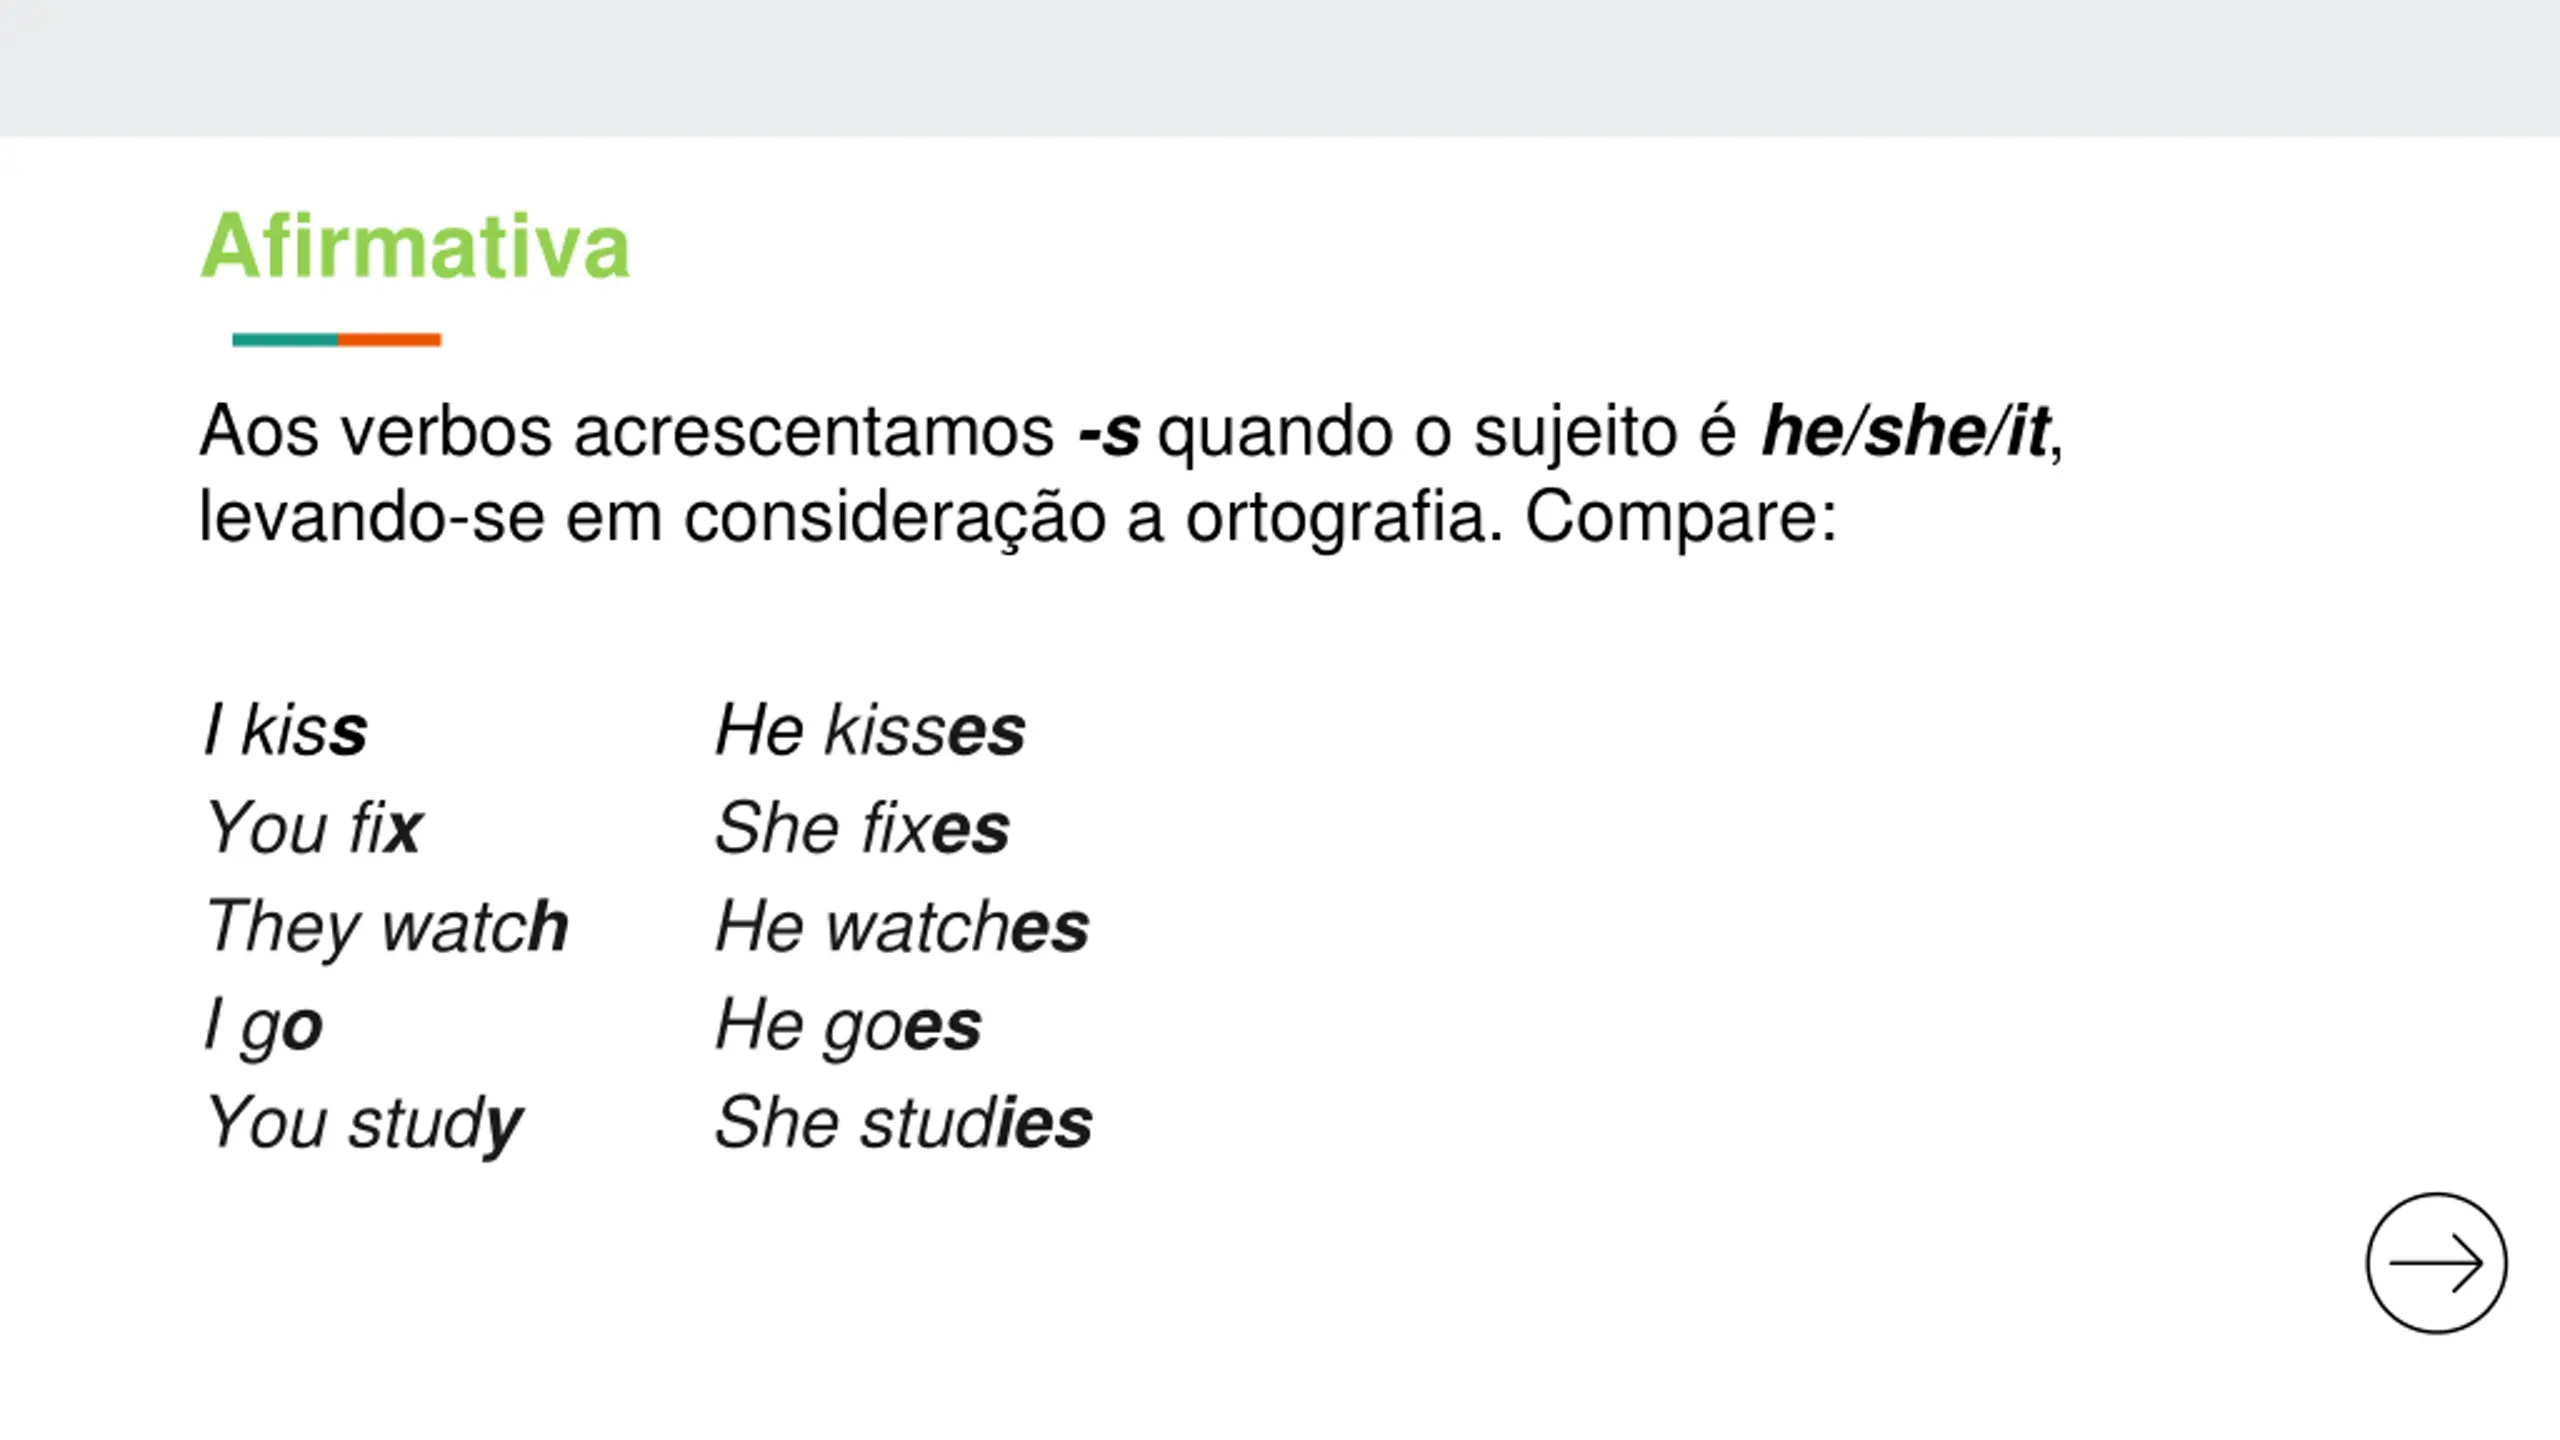2560x1440 pixels.
Task: Select the example He kisses
Action: [870, 729]
